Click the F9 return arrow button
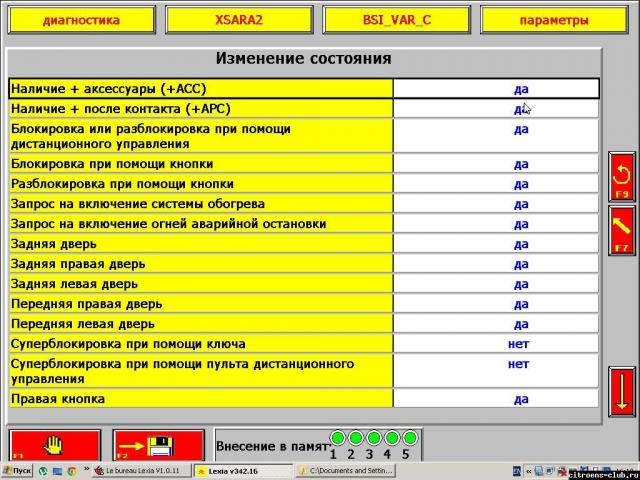This screenshot has width=640, height=480. coord(621,175)
